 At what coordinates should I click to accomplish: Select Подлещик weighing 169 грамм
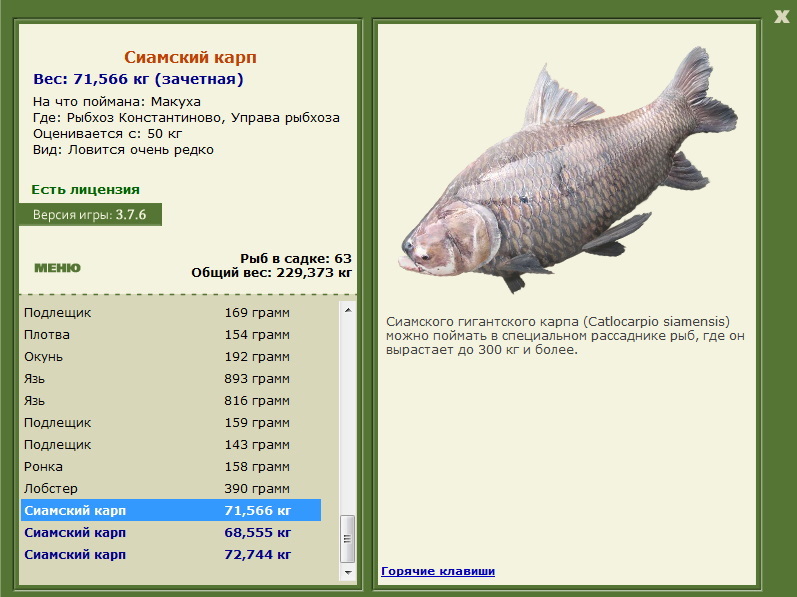tap(171, 312)
